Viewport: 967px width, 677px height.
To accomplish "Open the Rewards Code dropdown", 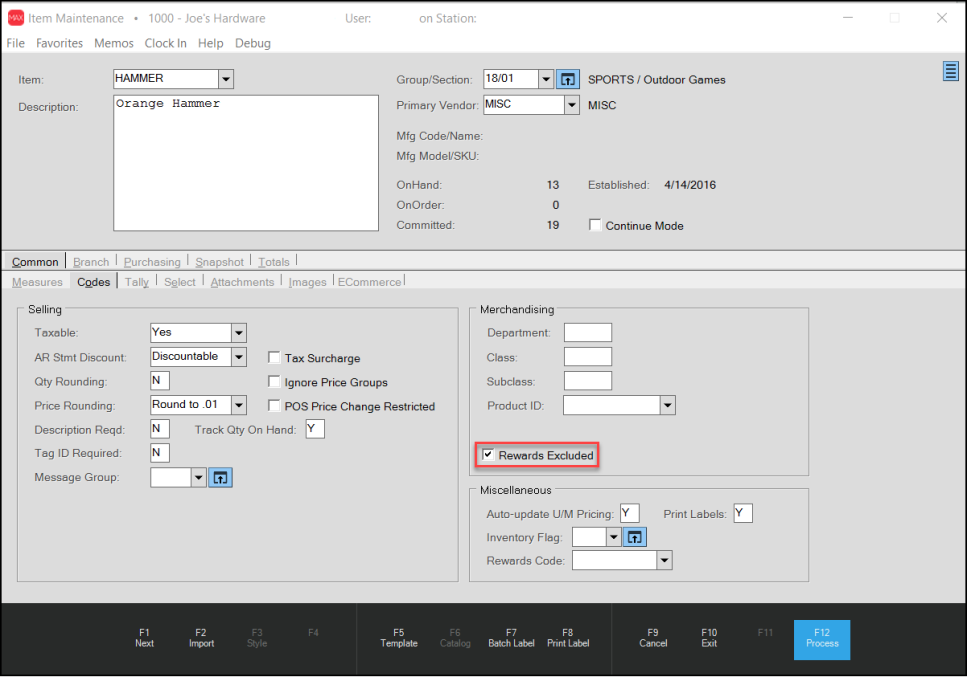I will (664, 560).
